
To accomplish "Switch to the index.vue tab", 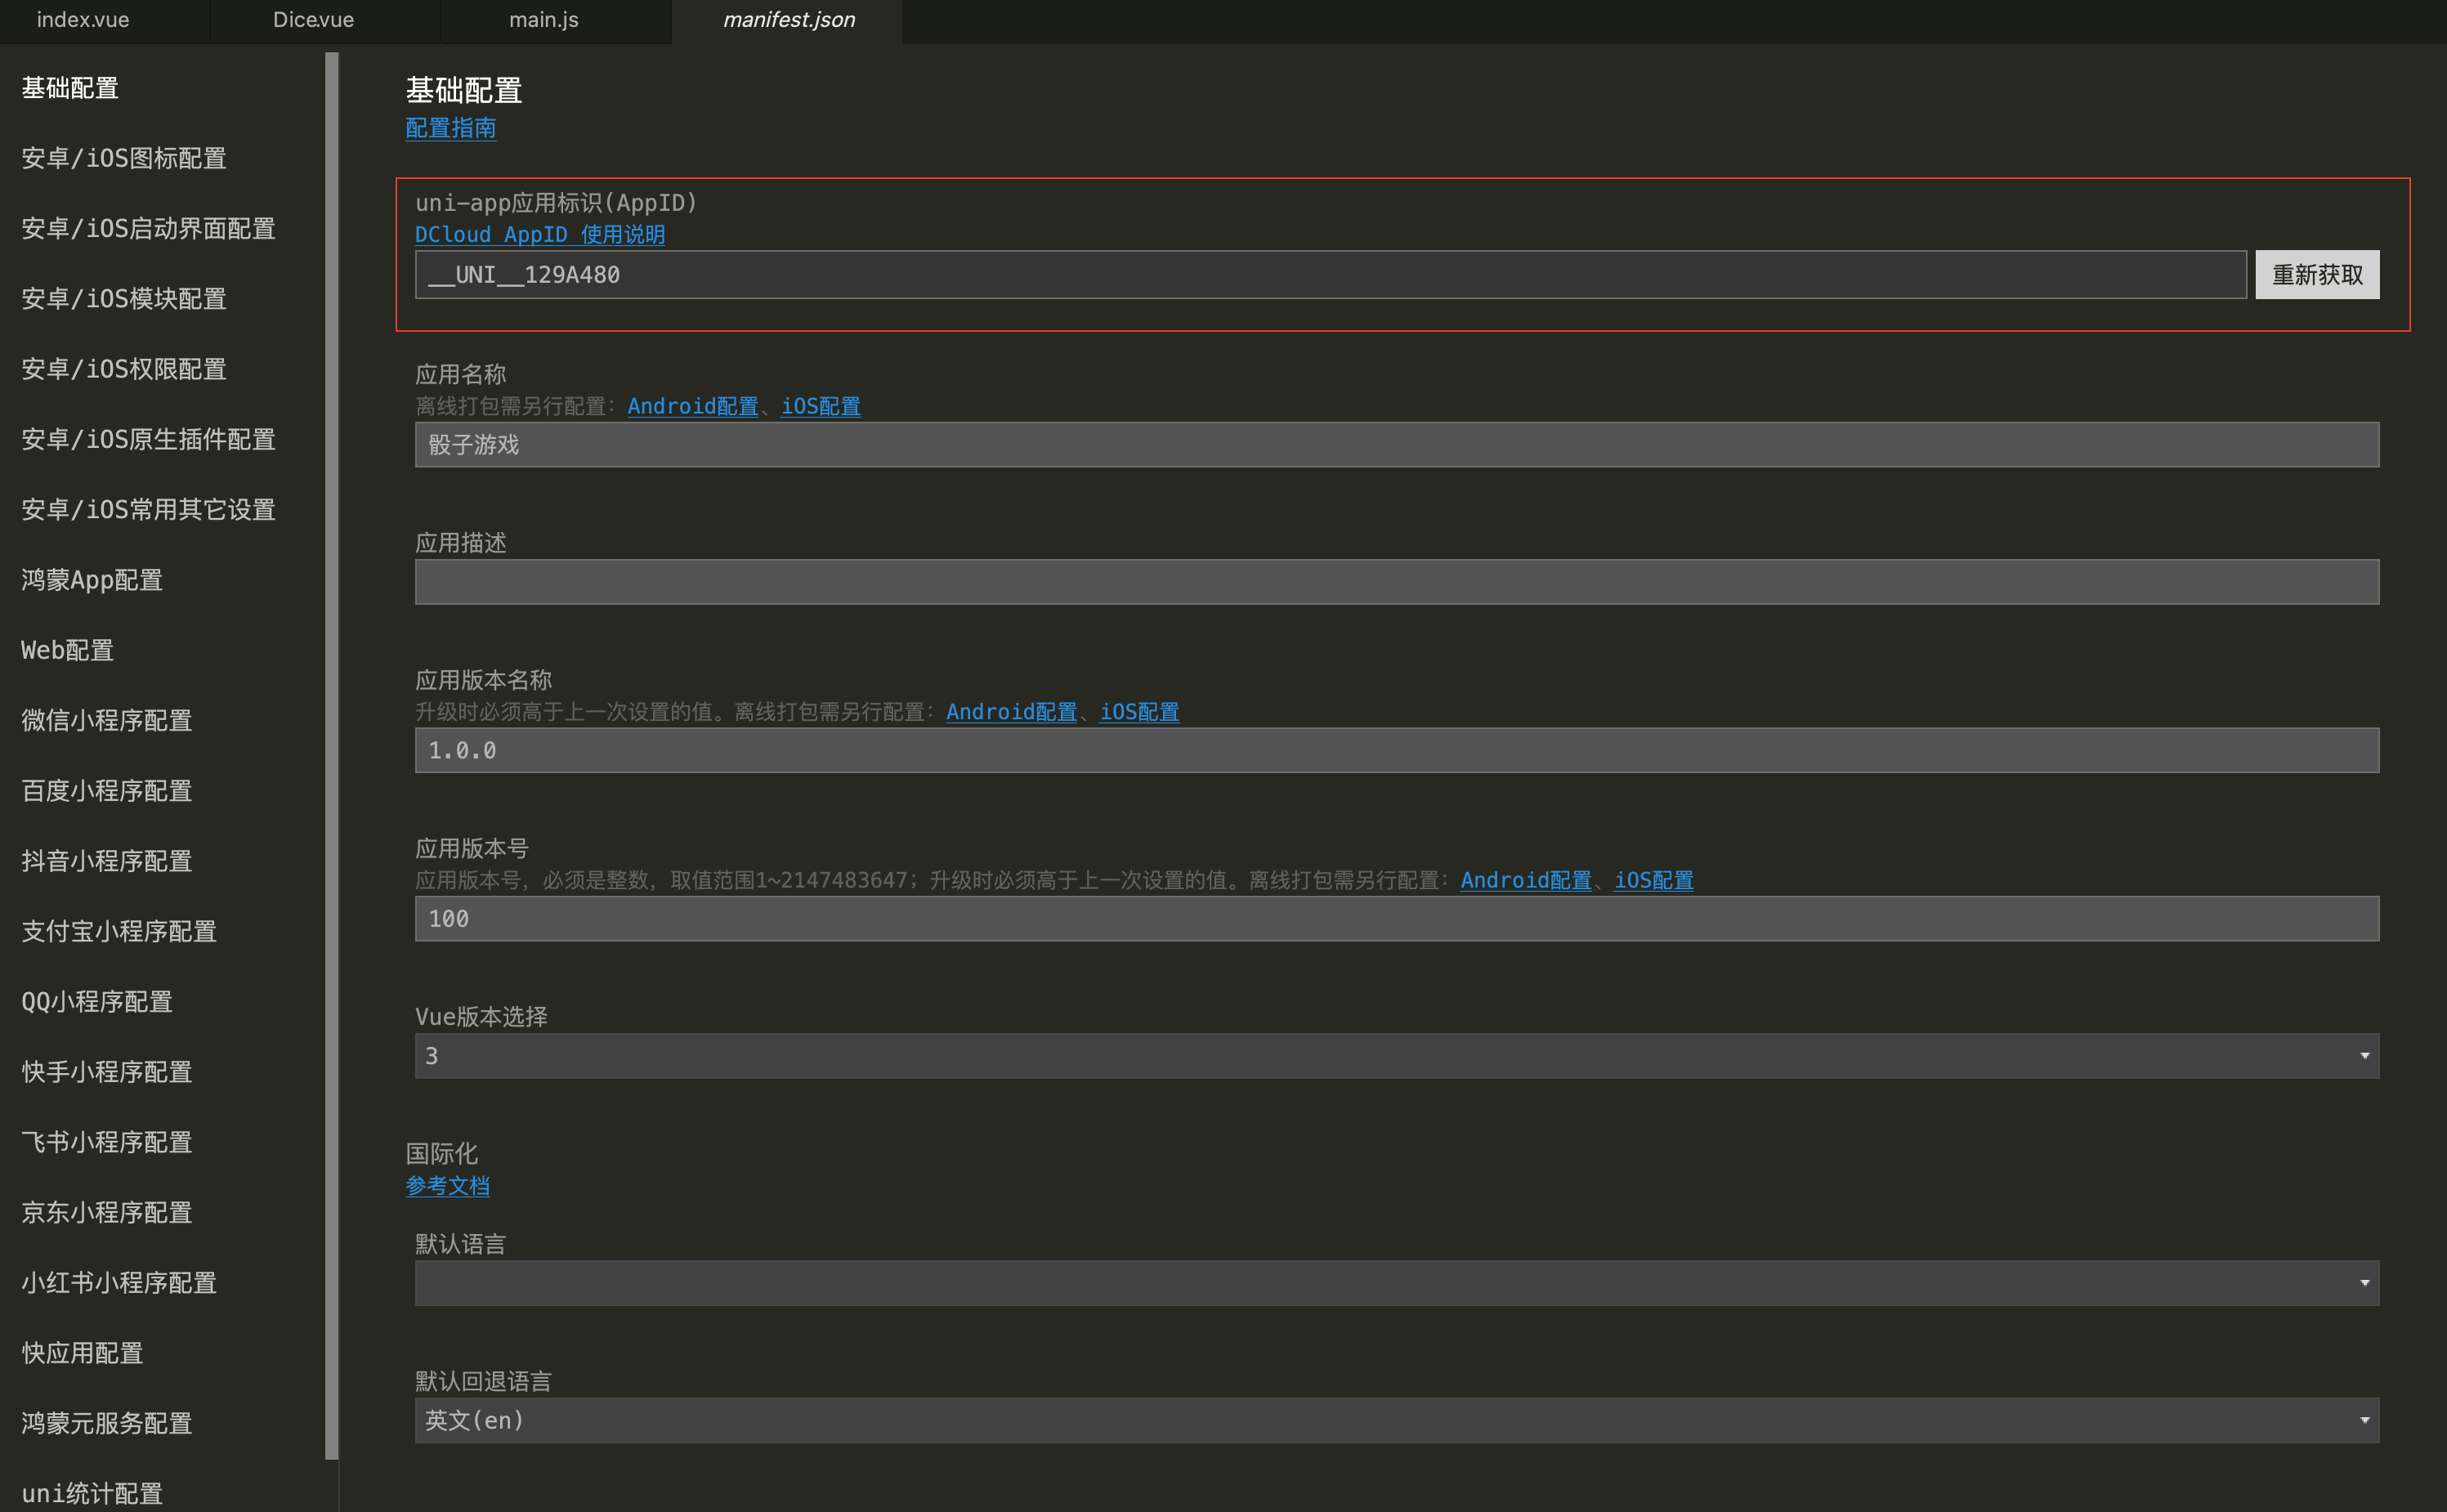I will 83,20.
